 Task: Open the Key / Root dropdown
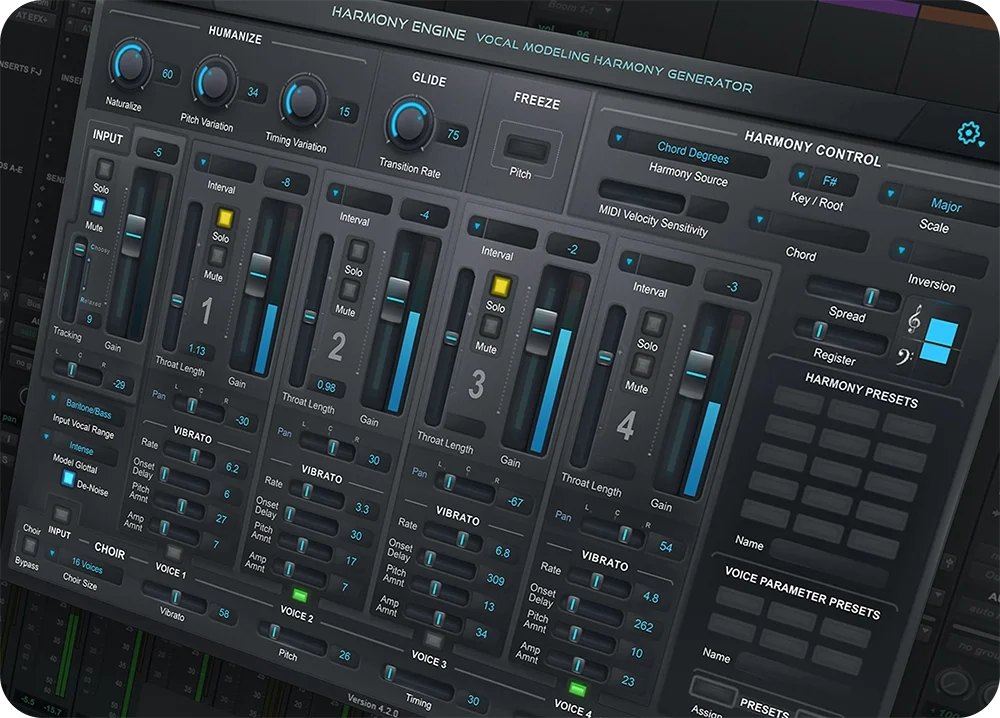pos(823,180)
